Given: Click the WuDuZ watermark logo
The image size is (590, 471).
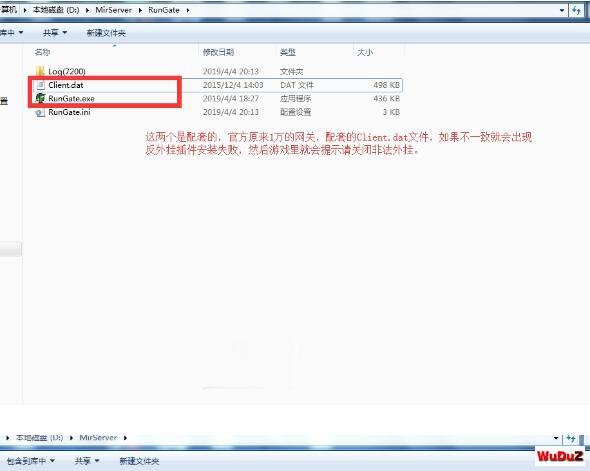Looking at the screenshot, I should (560, 456).
